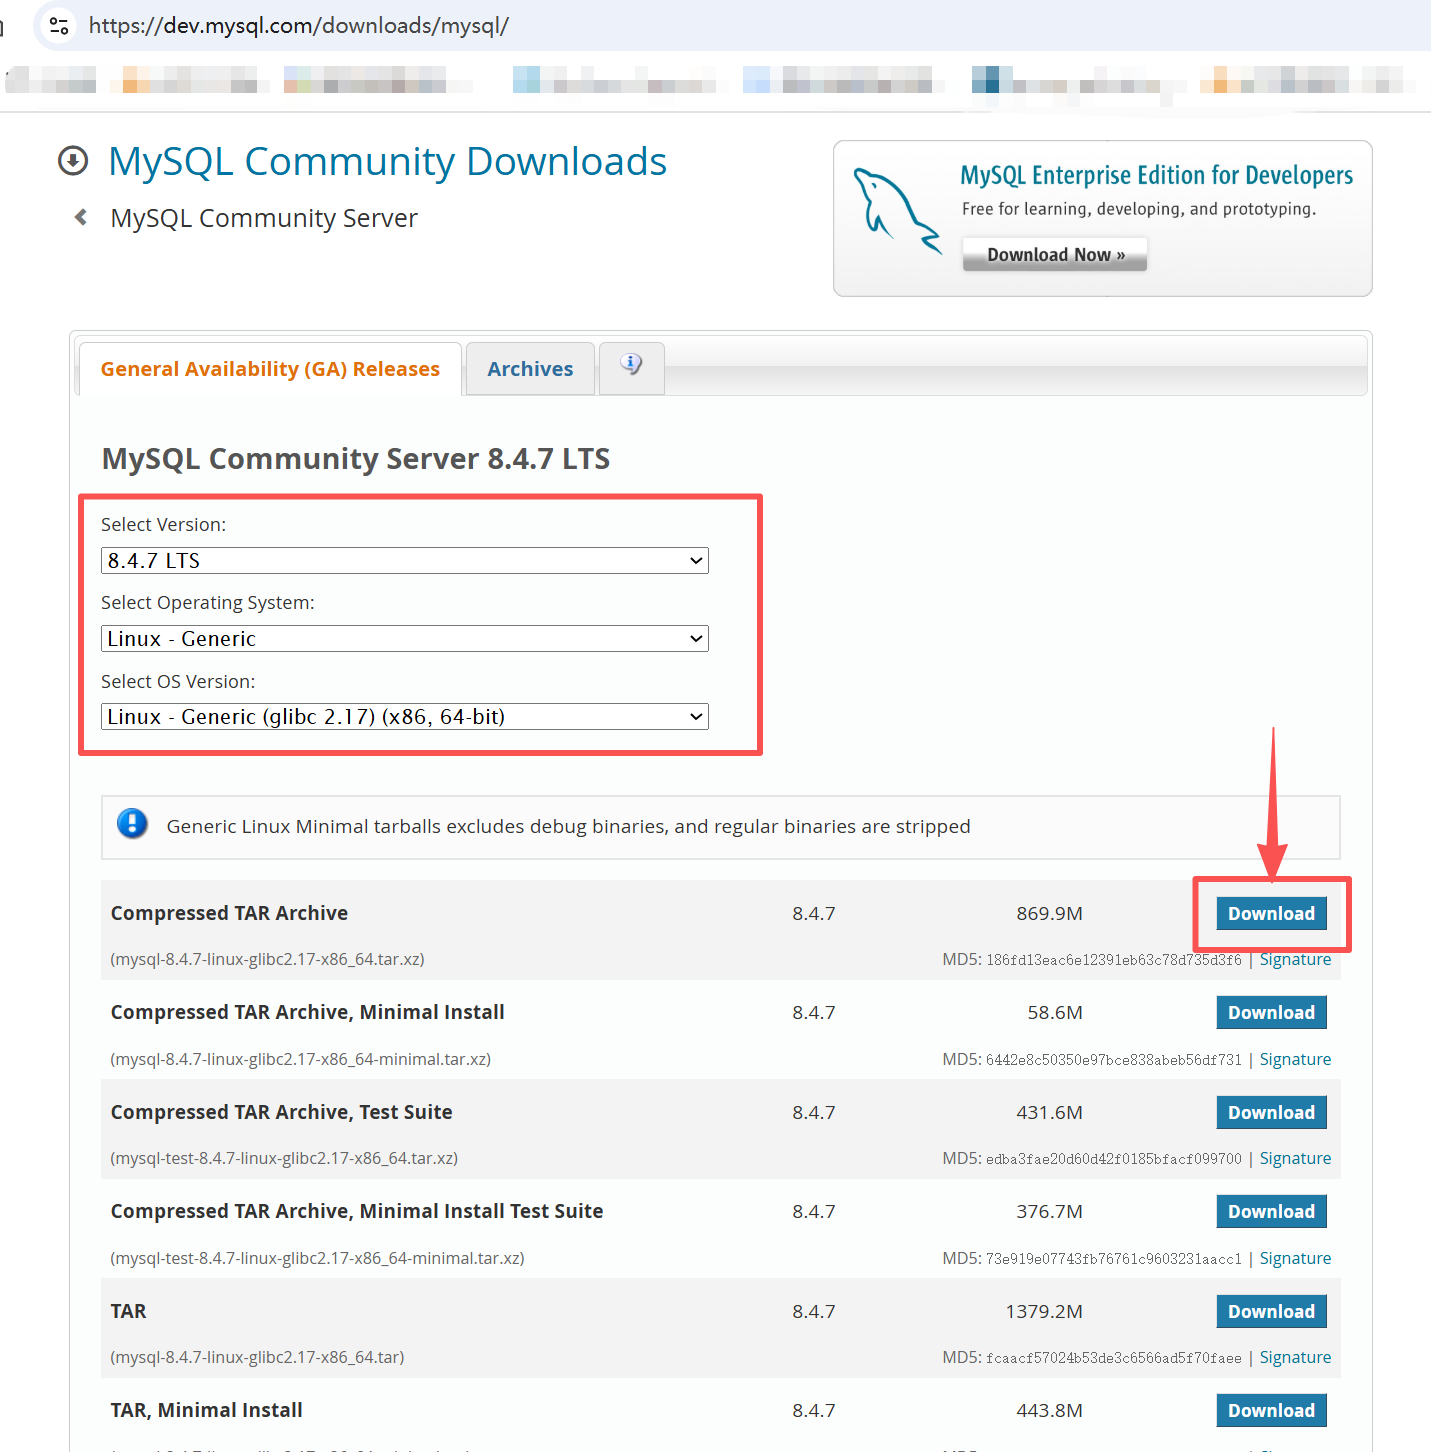Click the site info icon in address bar
This screenshot has width=1431, height=1452.
click(x=59, y=26)
